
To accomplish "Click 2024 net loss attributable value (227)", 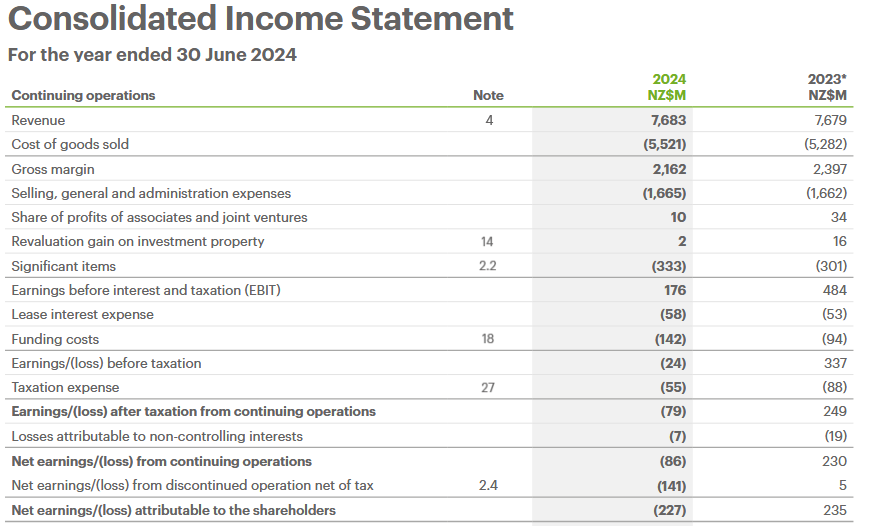I will (x=666, y=510).
